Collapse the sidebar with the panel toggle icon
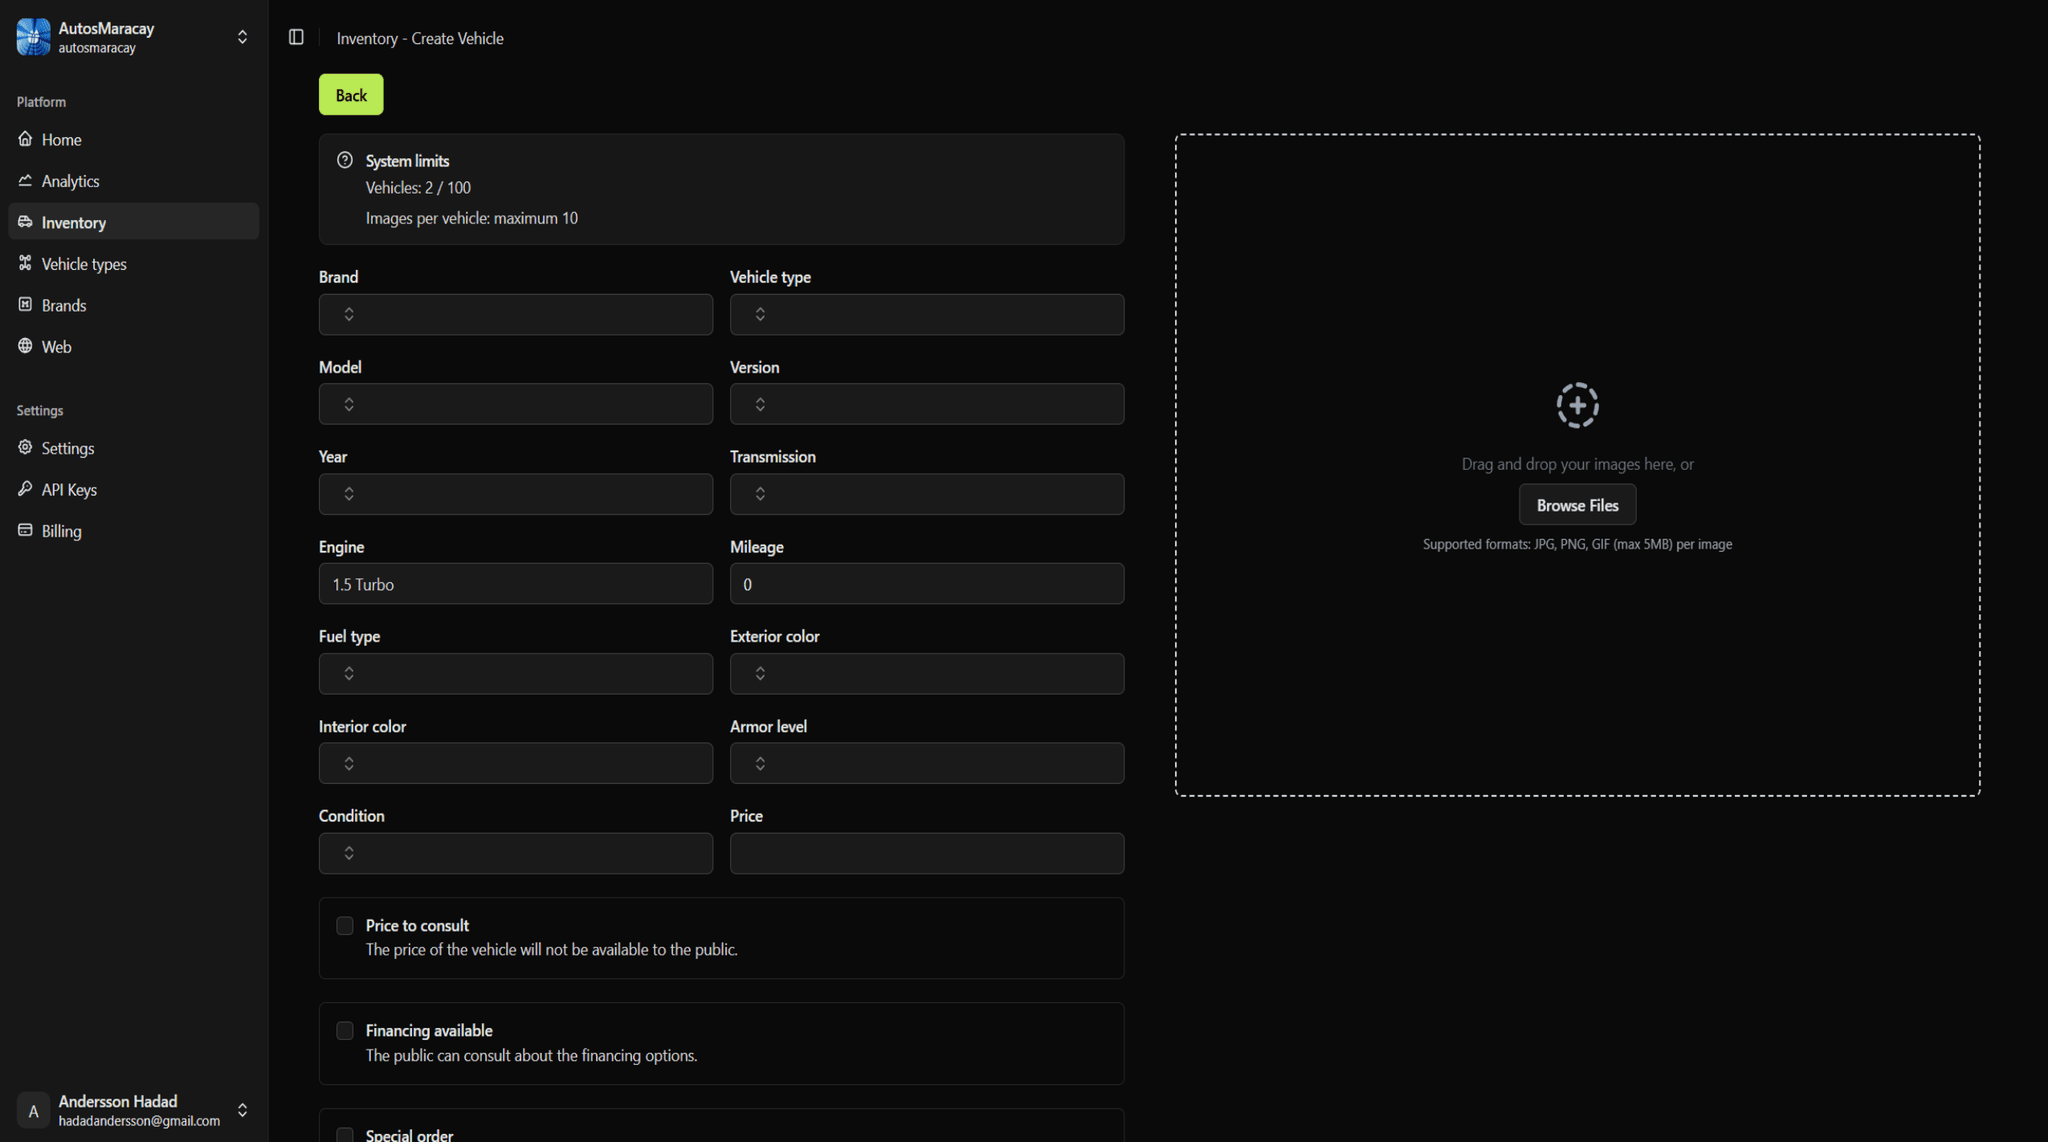The width and height of the screenshot is (2048, 1142). coord(296,37)
